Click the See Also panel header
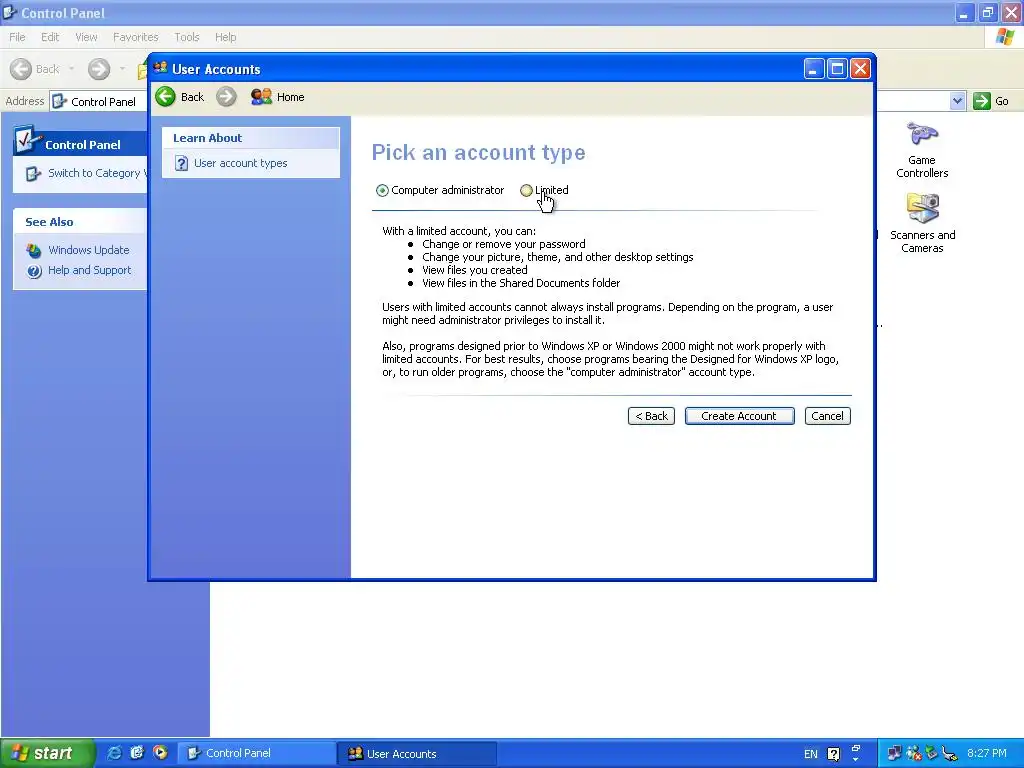Image resolution: width=1024 pixels, height=768 pixels. pos(80,221)
